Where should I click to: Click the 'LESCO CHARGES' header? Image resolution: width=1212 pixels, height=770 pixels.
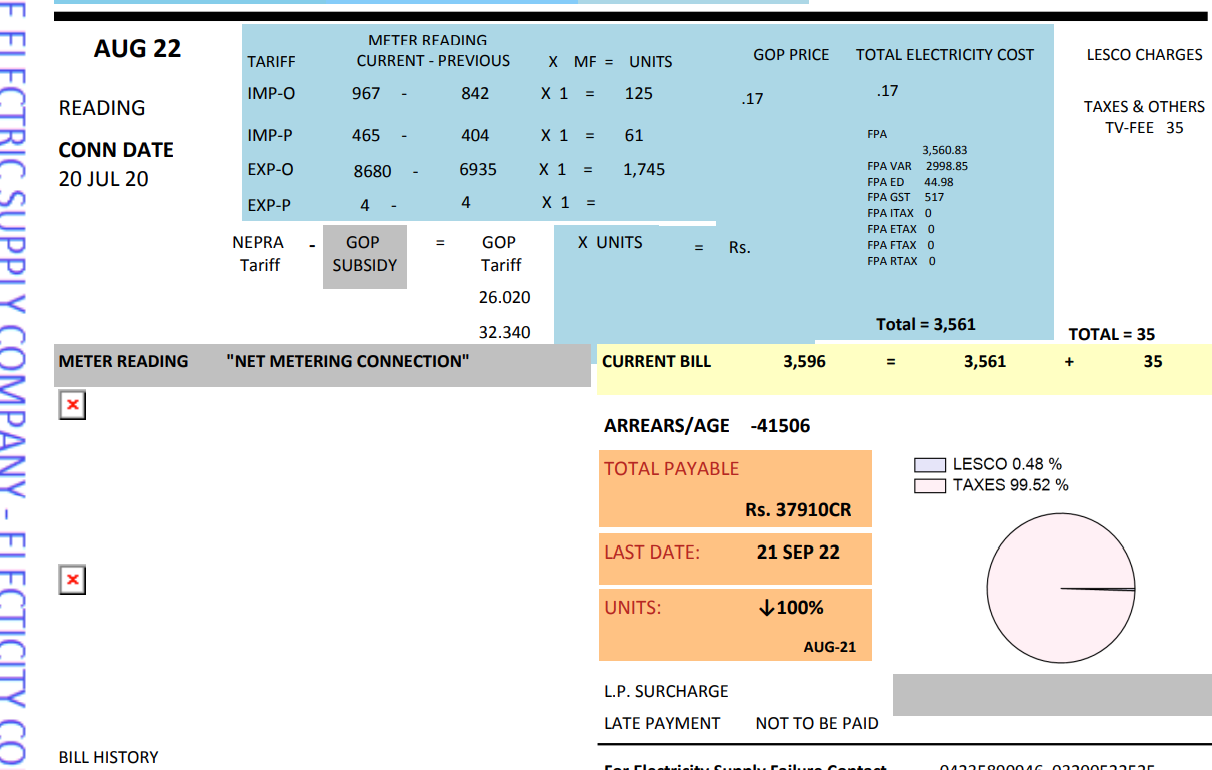point(1145,55)
